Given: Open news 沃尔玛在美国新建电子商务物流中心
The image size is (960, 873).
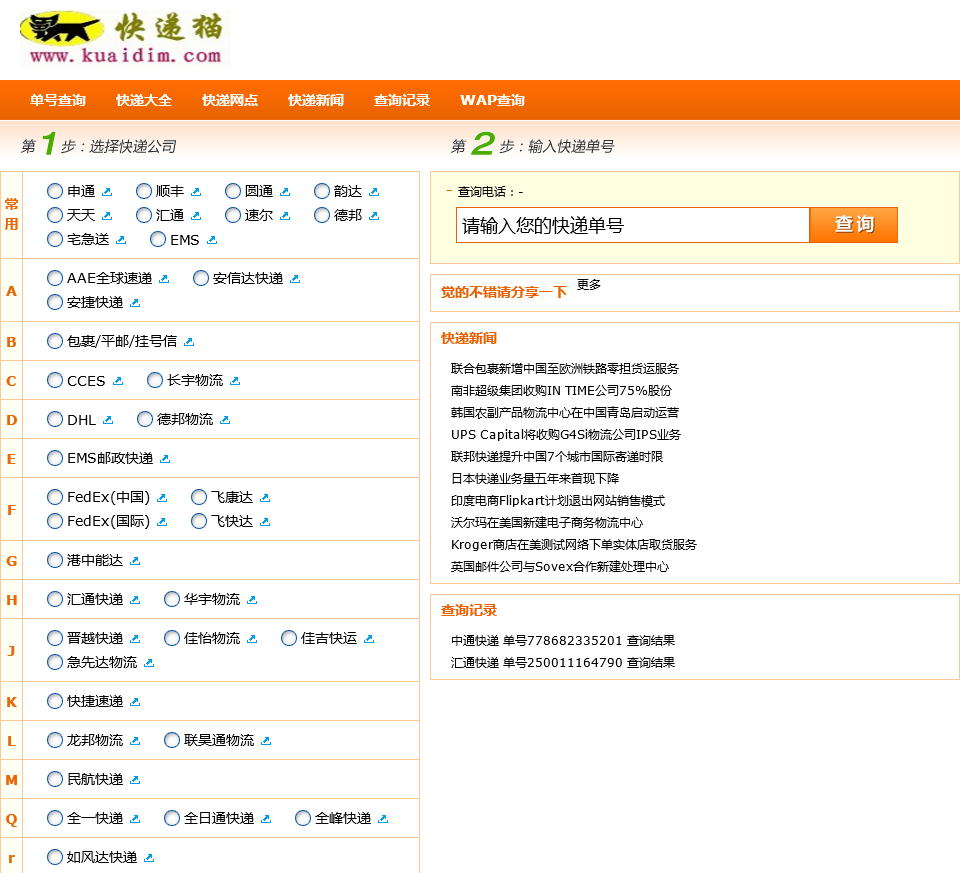Looking at the screenshot, I should (x=547, y=523).
